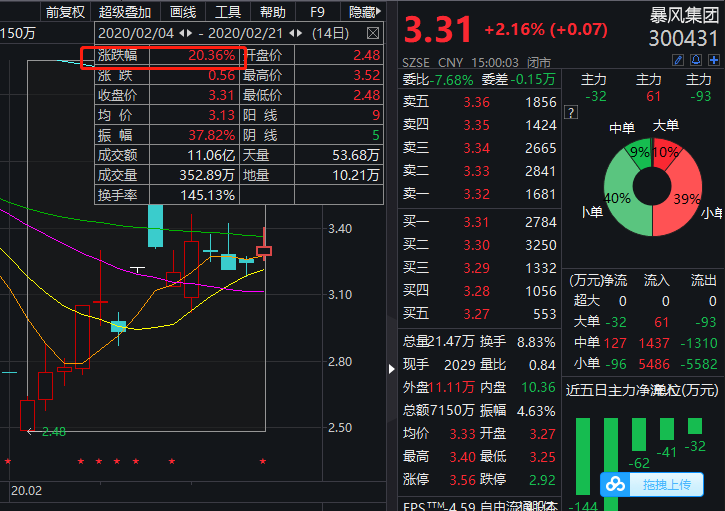
Task: Click the stock code 300431
Action: pyautogui.click(x=684, y=38)
